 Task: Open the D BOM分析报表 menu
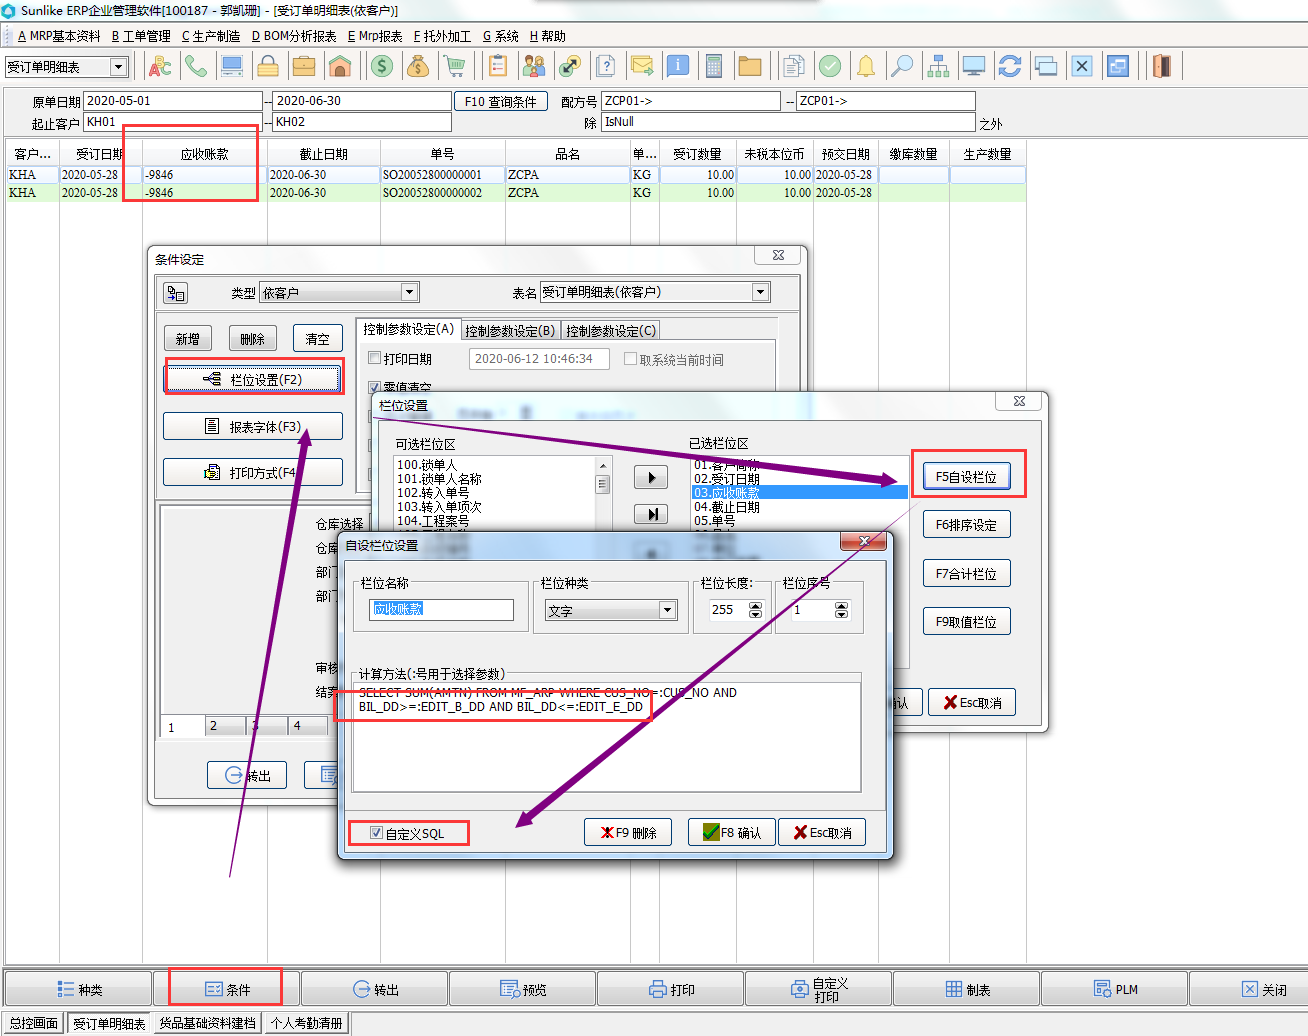pyautogui.click(x=294, y=36)
